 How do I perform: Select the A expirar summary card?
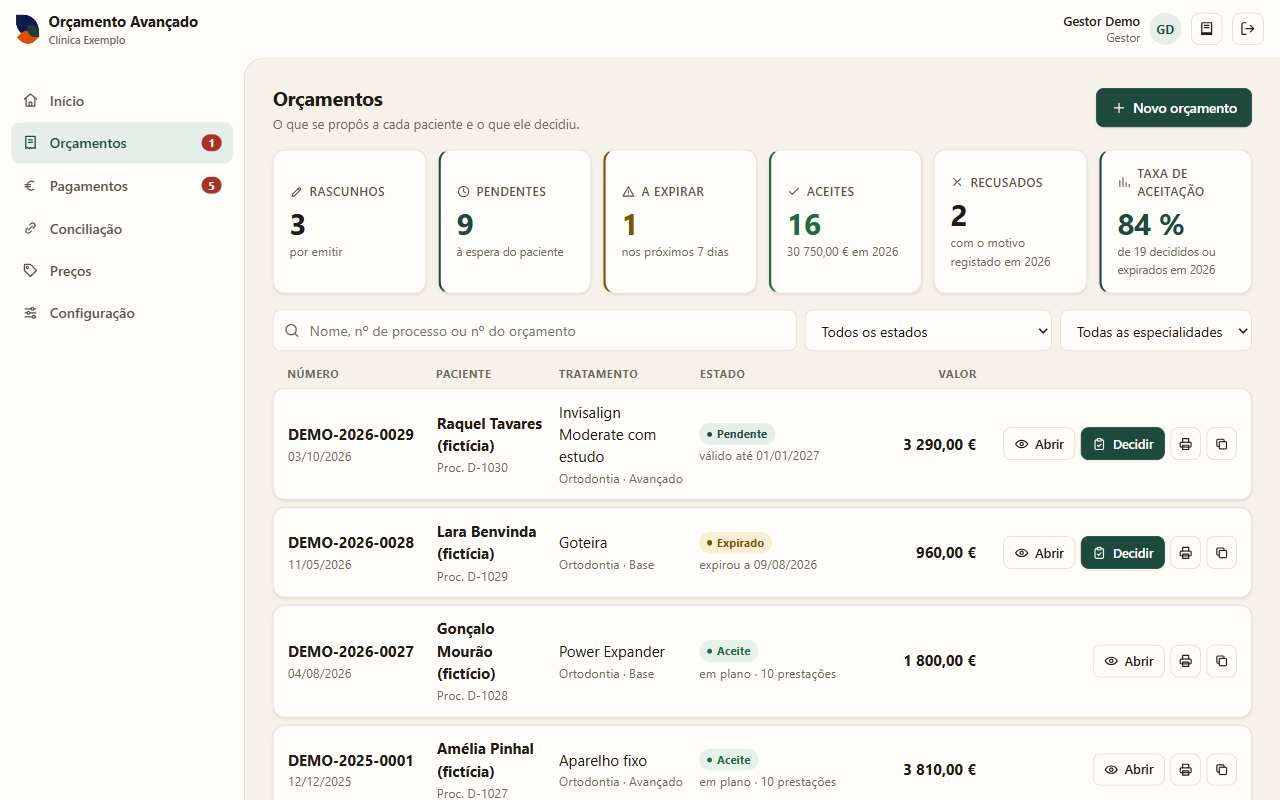(x=680, y=222)
